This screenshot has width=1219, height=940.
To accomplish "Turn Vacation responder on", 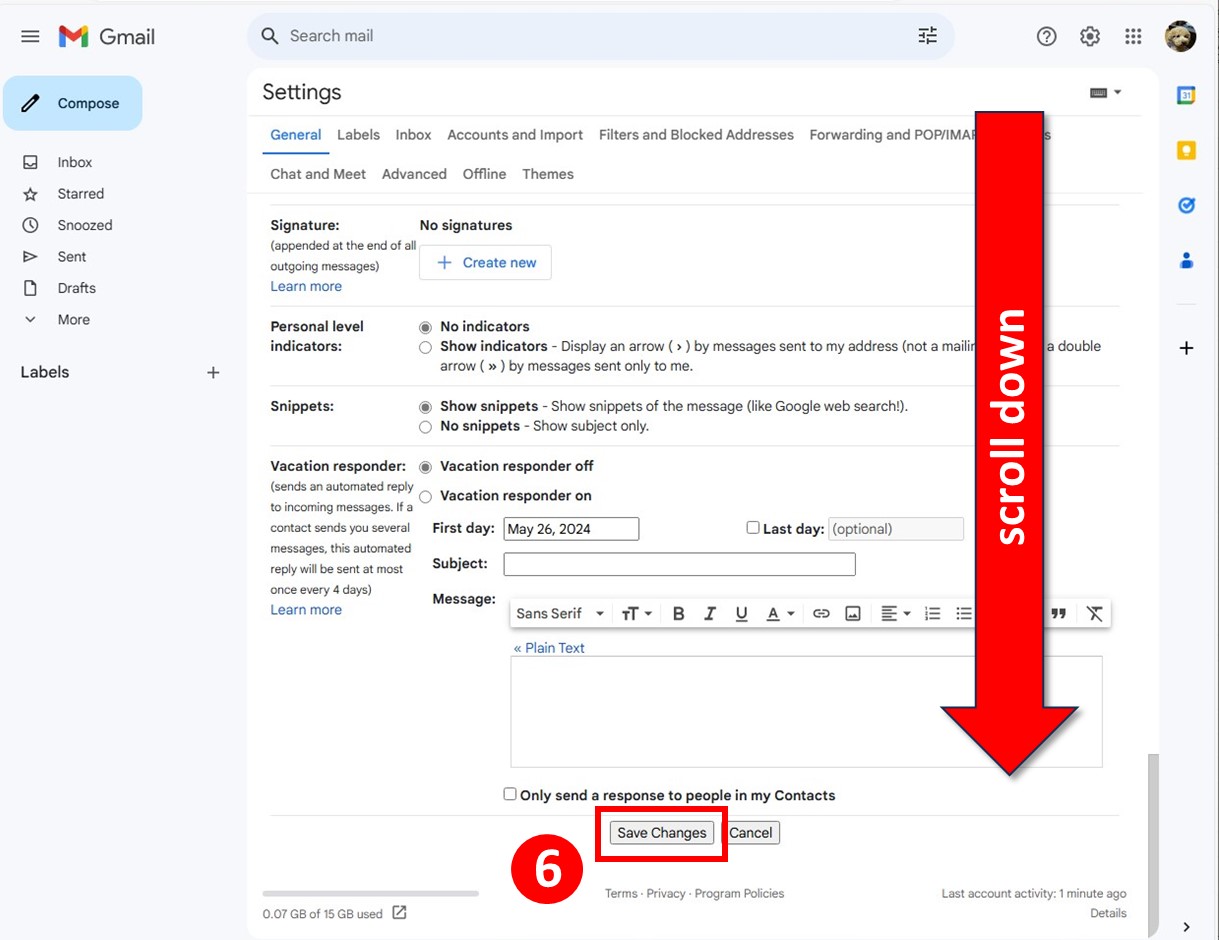I will tap(426, 496).
